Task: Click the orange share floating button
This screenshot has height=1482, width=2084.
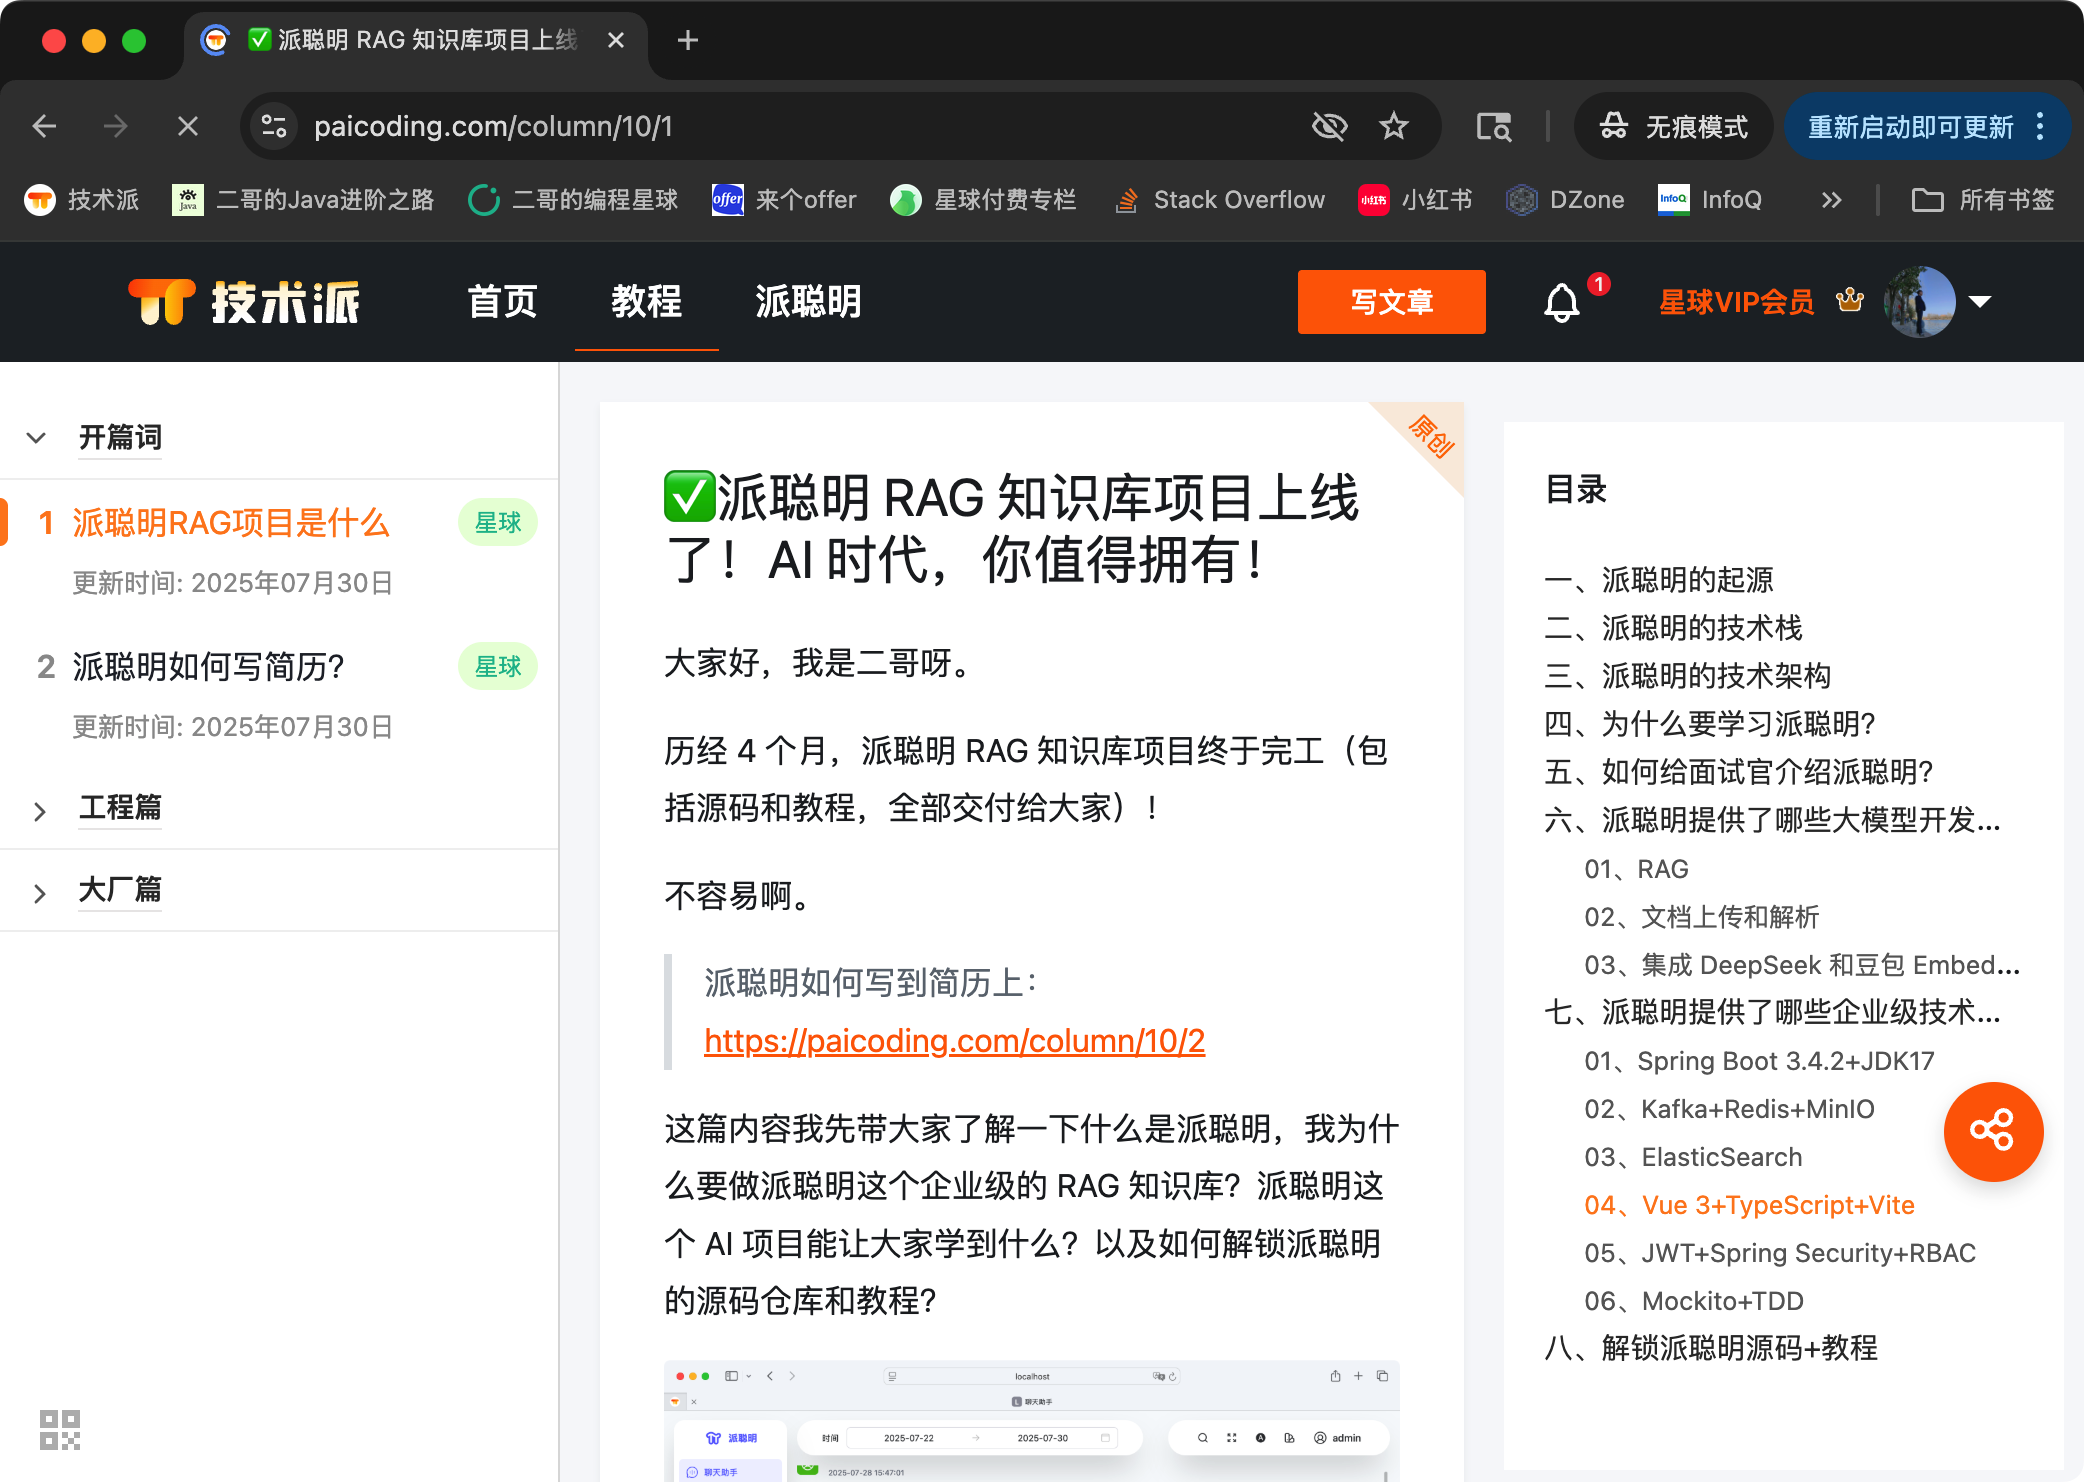Action: 1992,1131
